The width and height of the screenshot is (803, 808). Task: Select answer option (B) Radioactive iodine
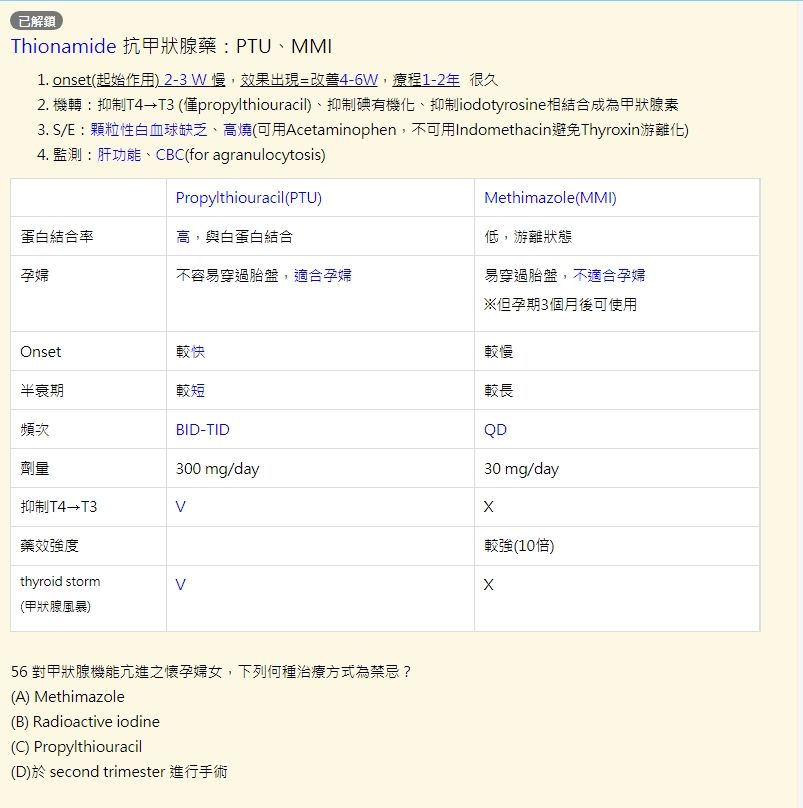click(84, 721)
